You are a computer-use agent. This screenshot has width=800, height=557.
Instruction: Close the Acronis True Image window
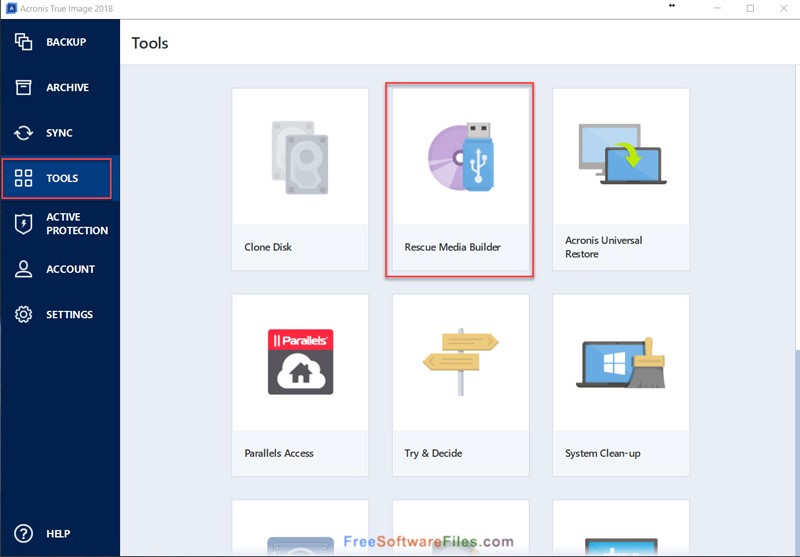point(783,8)
